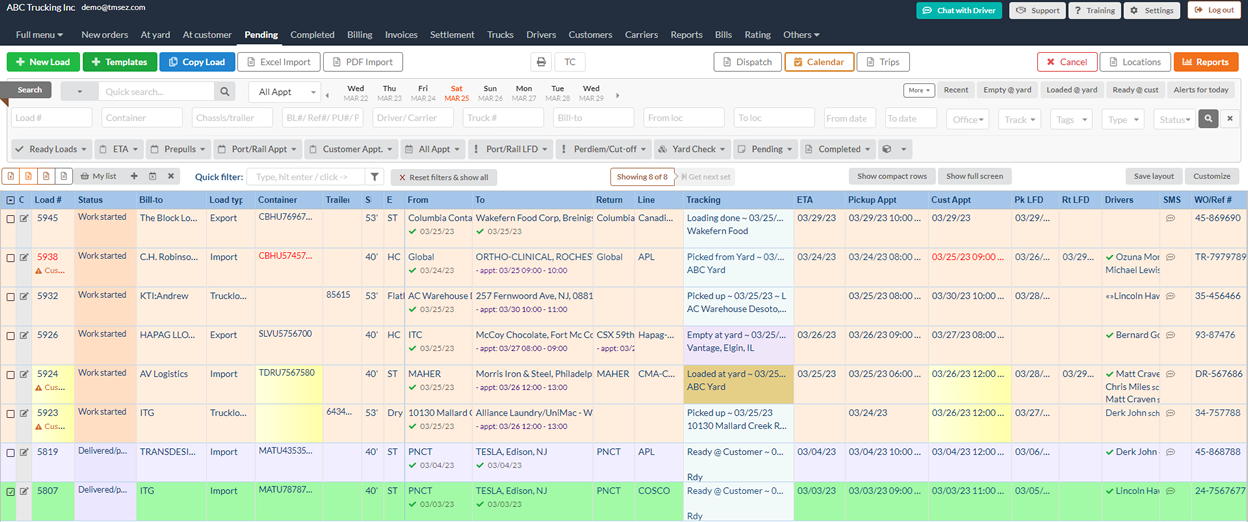The height and width of the screenshot is (522, 1248).
Task: Click the quick filter funnel icon
Action: (x=375, y=177)
